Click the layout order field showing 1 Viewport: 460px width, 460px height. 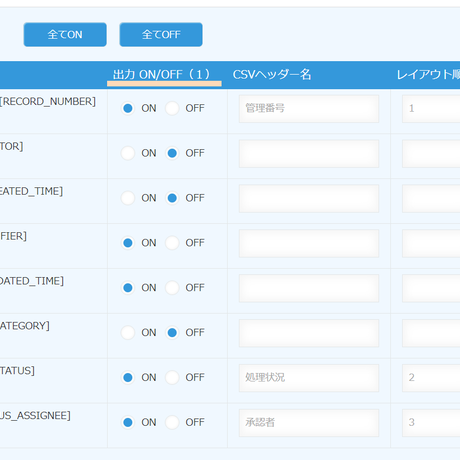tap(431, 109)
